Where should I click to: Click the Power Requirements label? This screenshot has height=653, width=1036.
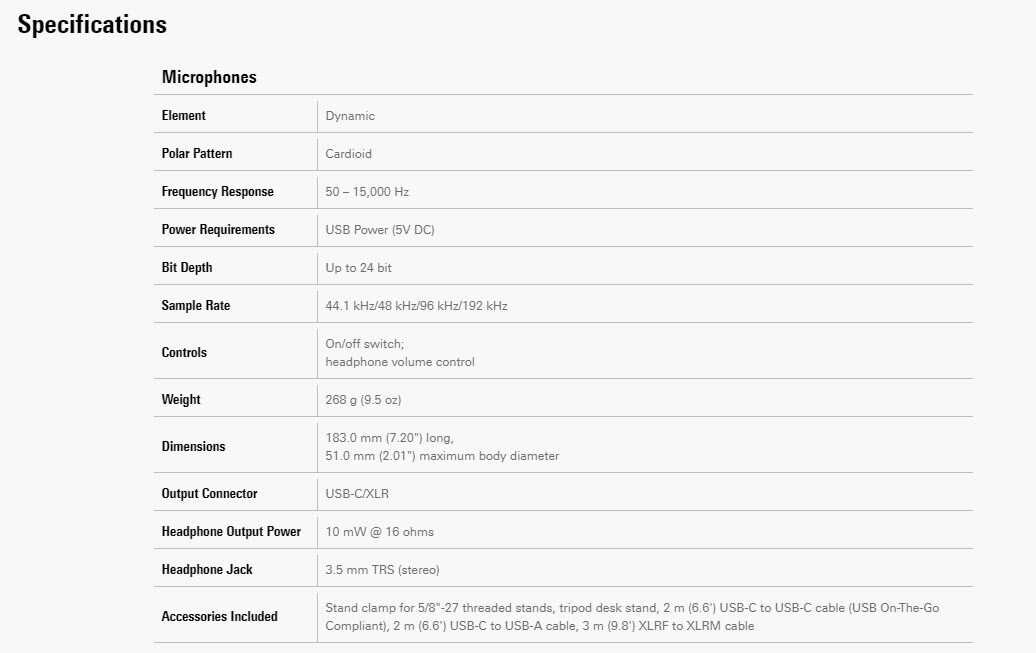click(218, 230)
